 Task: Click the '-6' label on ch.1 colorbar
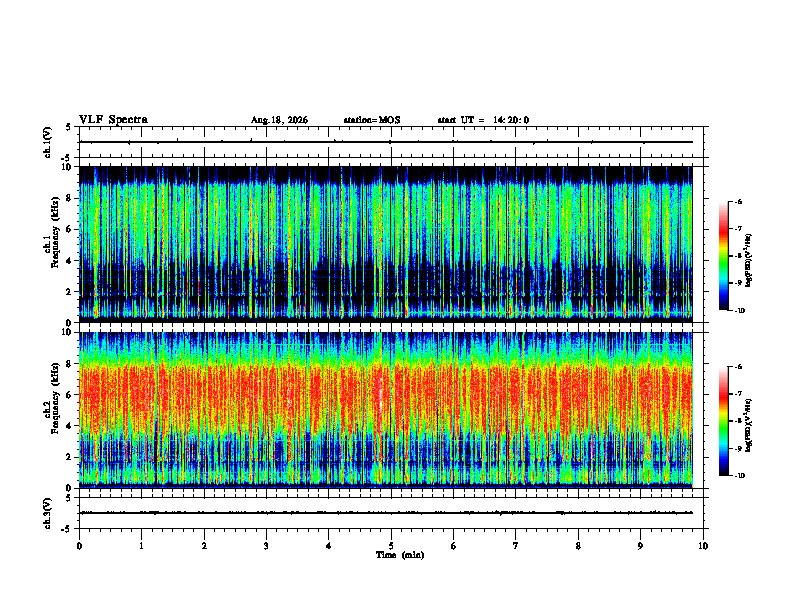point(738,201)
